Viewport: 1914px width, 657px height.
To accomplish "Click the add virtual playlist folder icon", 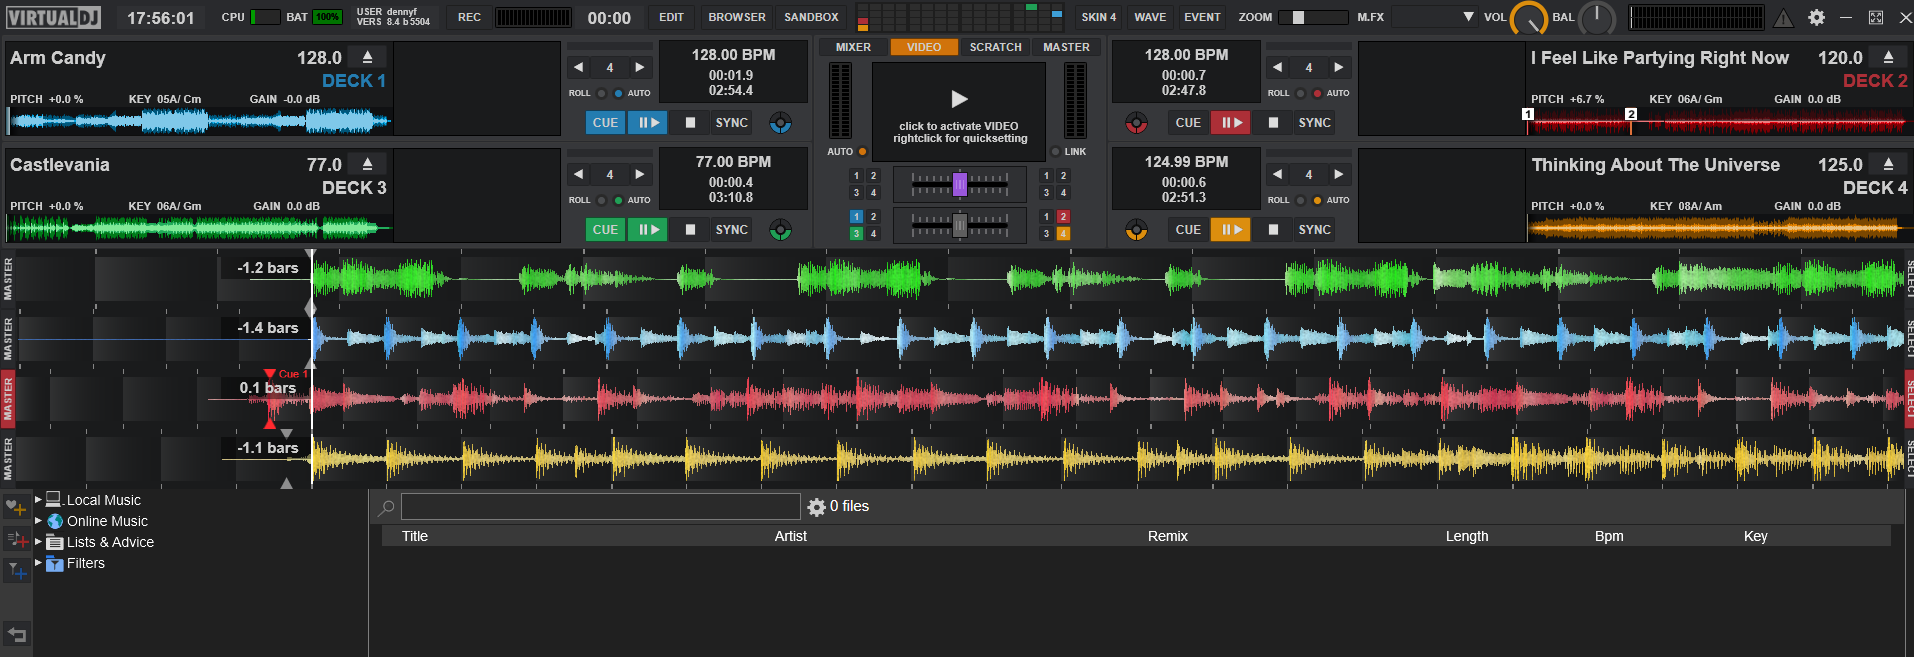I will point(16,540).
